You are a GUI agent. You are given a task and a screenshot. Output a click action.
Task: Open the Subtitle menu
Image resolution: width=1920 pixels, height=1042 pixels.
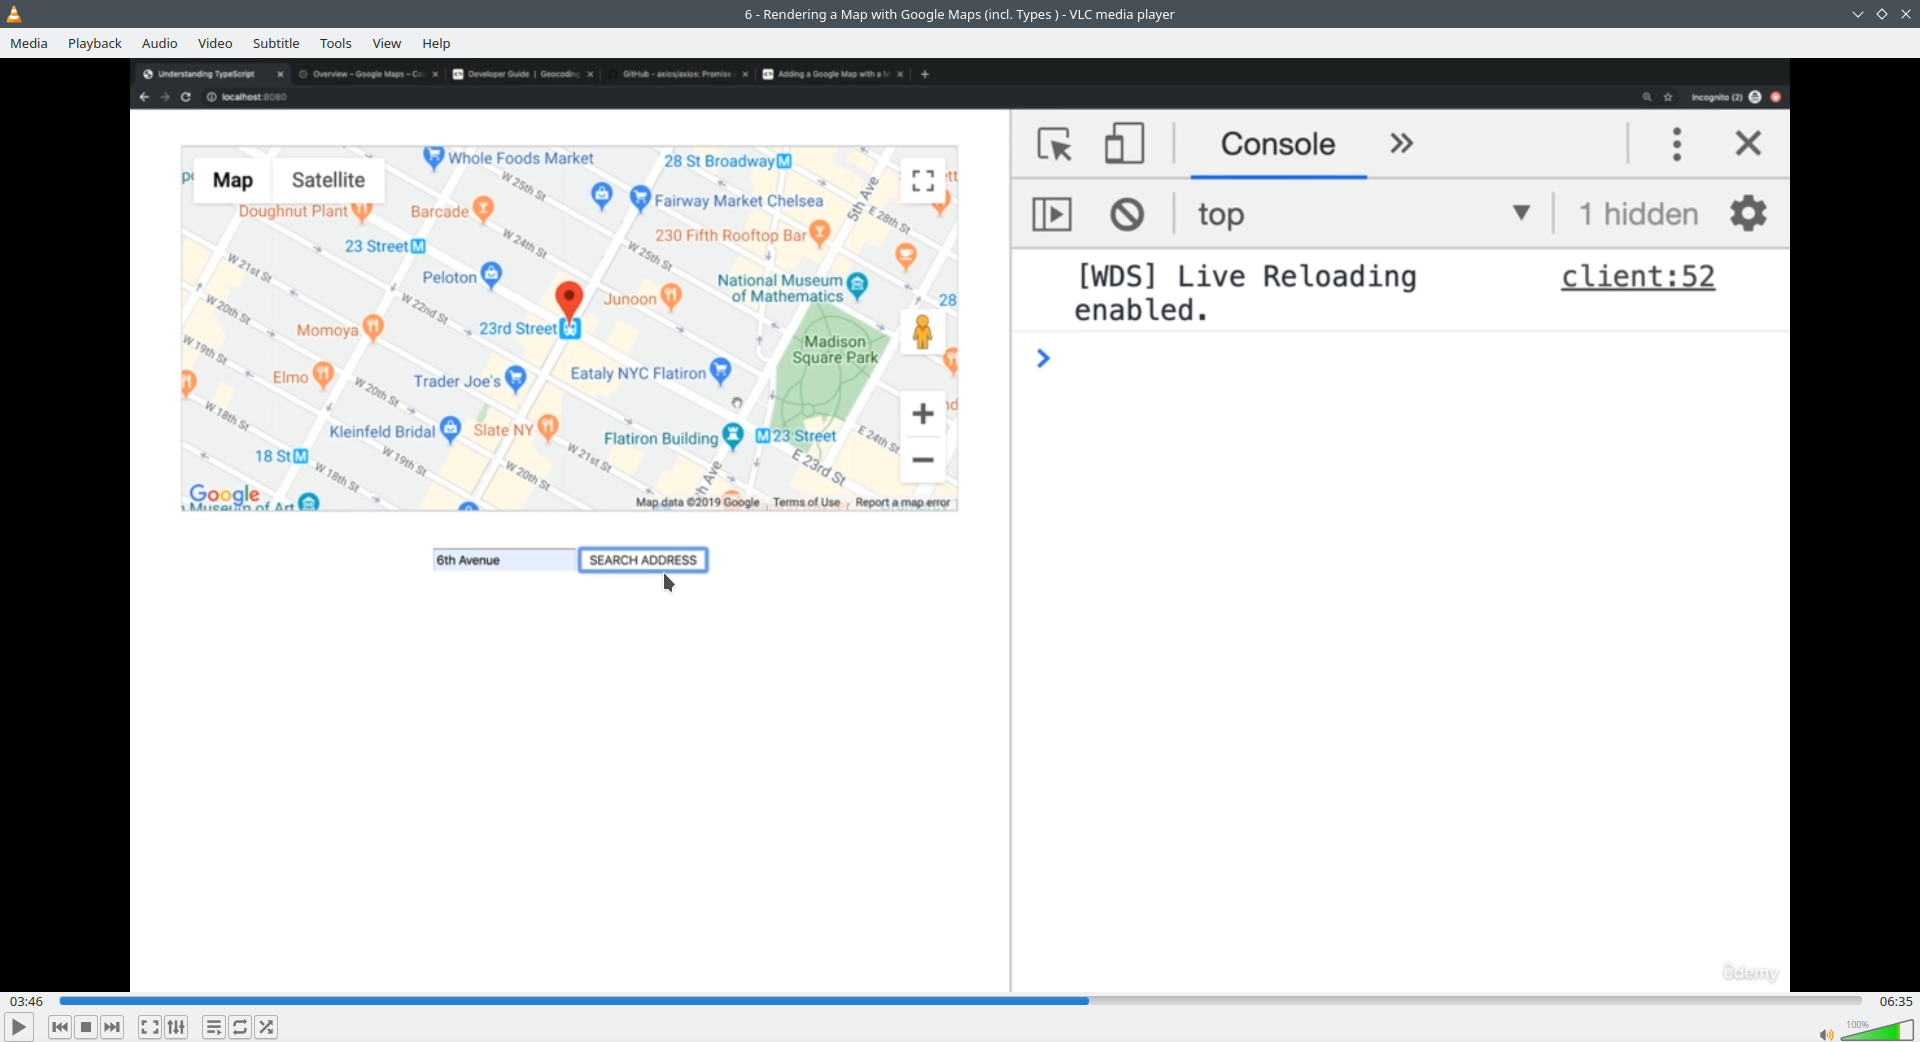coord(276,43)
